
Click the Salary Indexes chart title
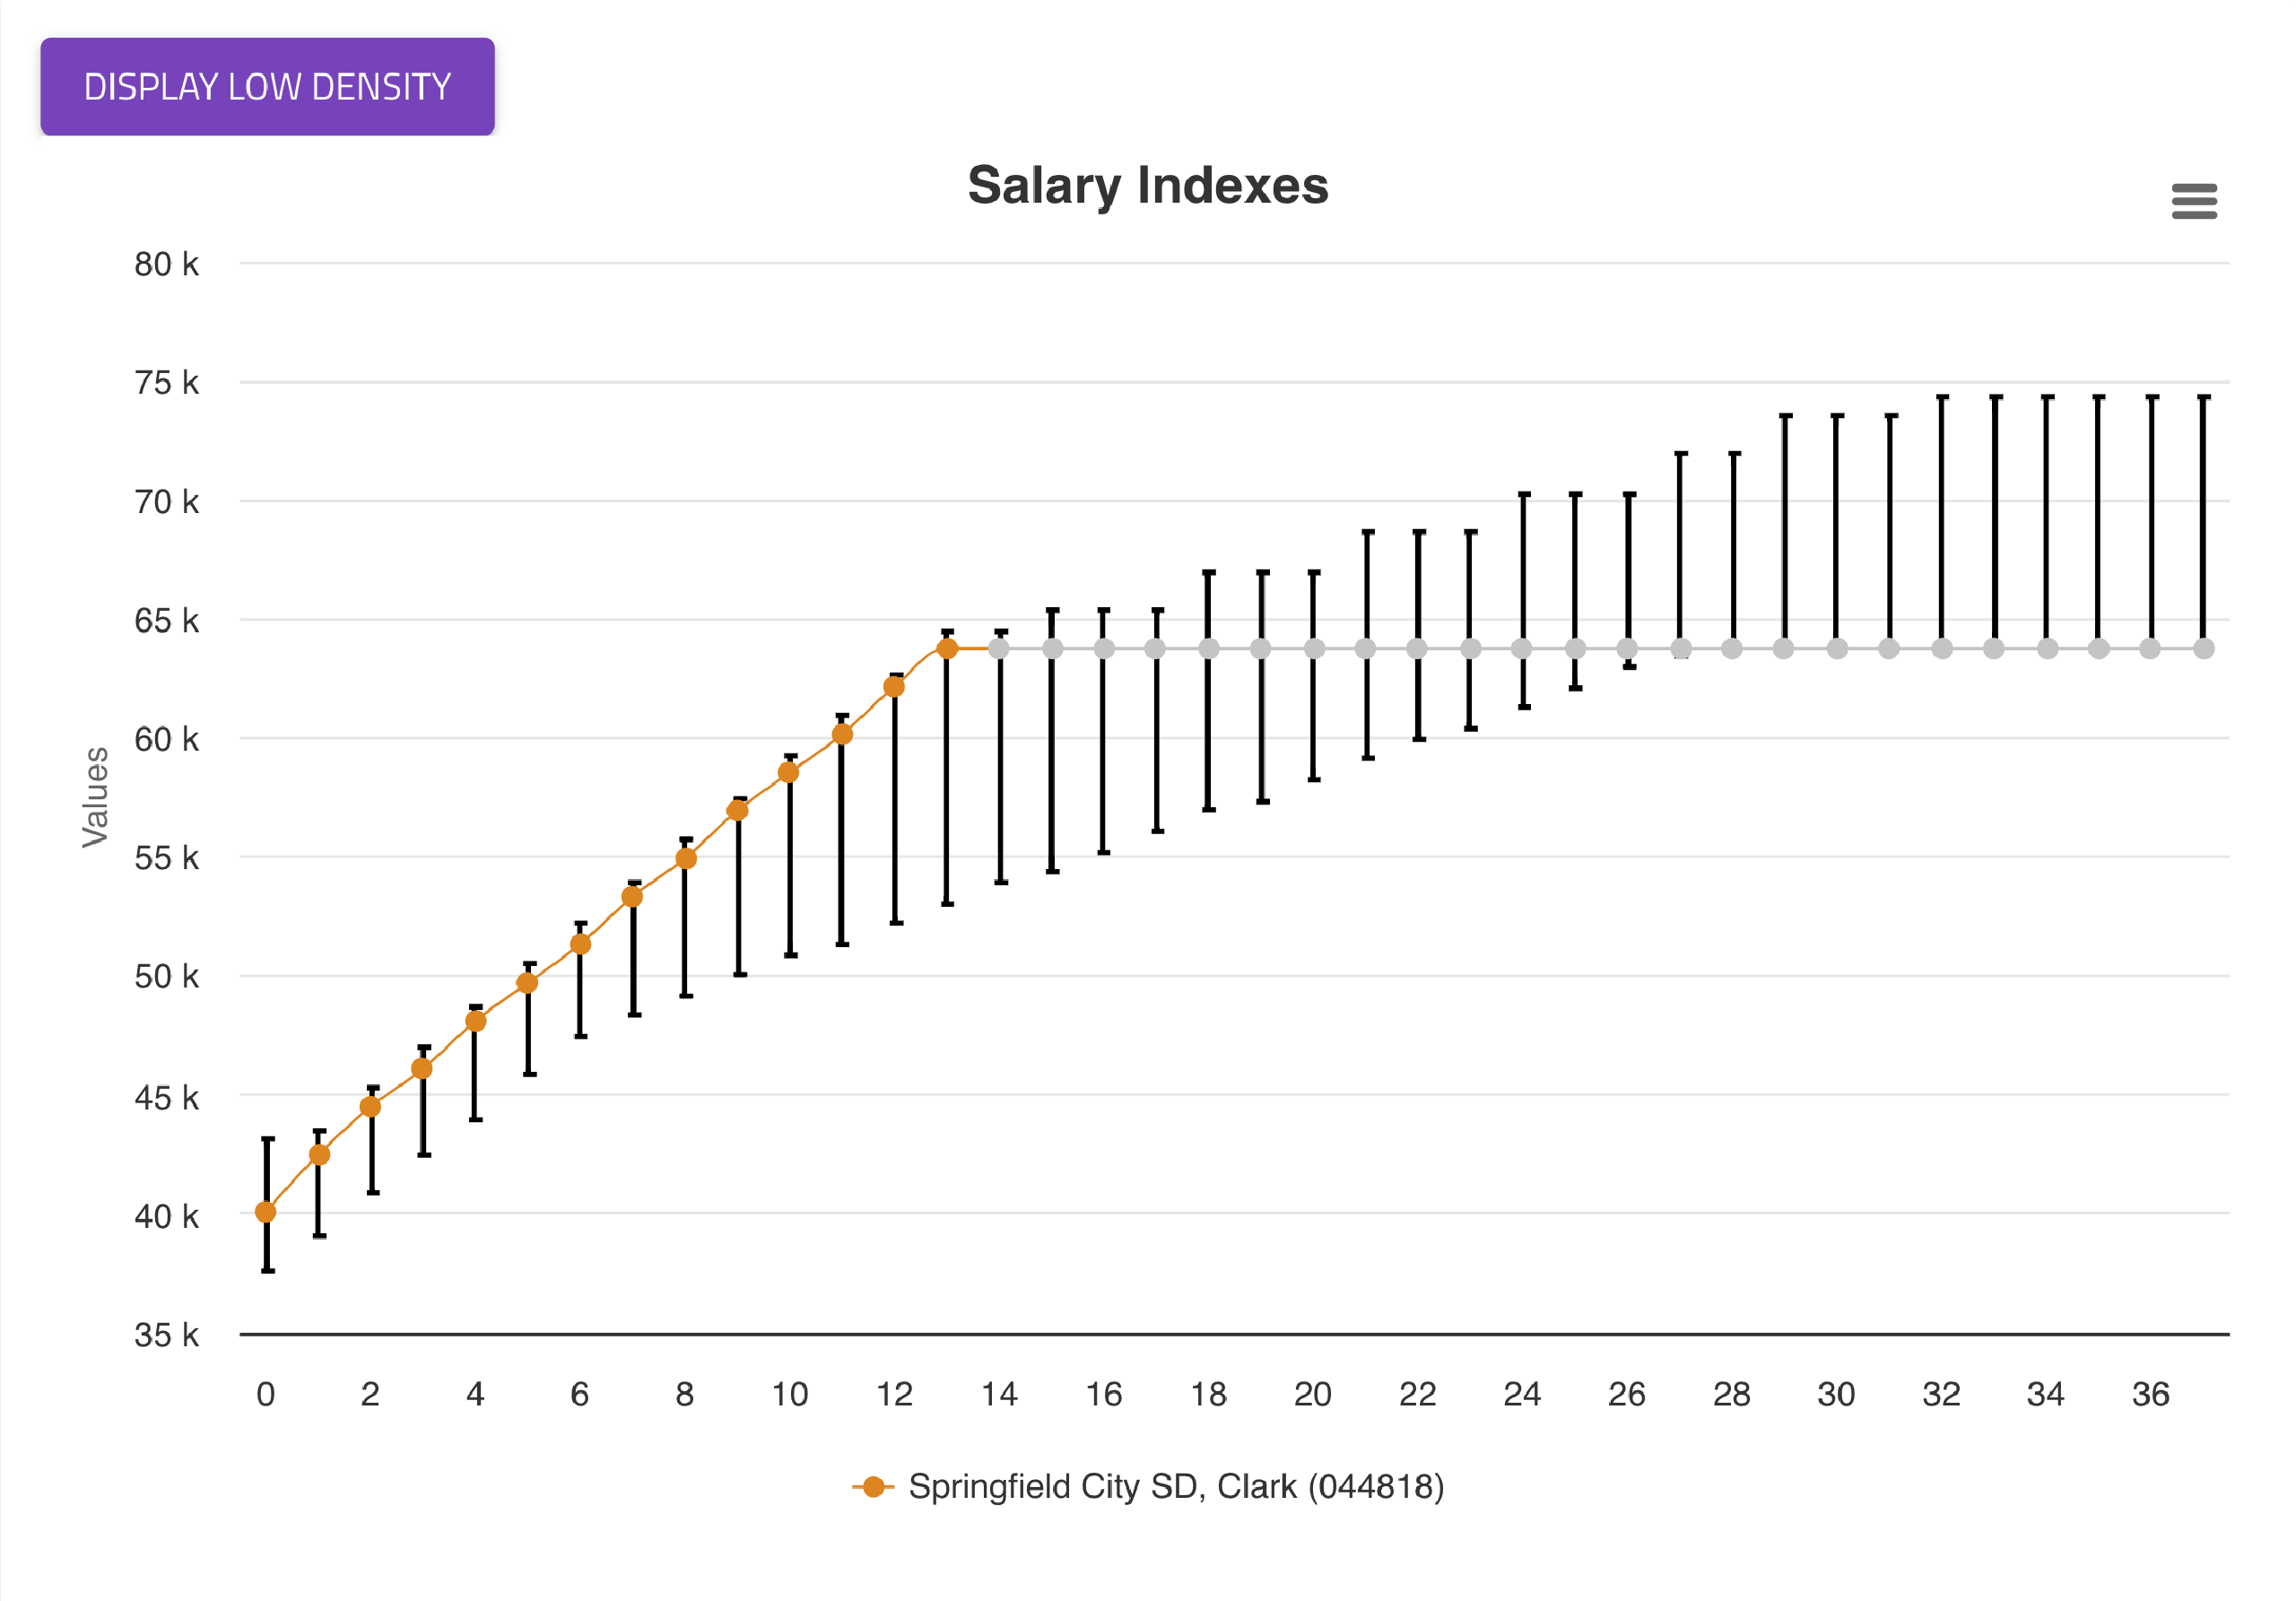1147,186
